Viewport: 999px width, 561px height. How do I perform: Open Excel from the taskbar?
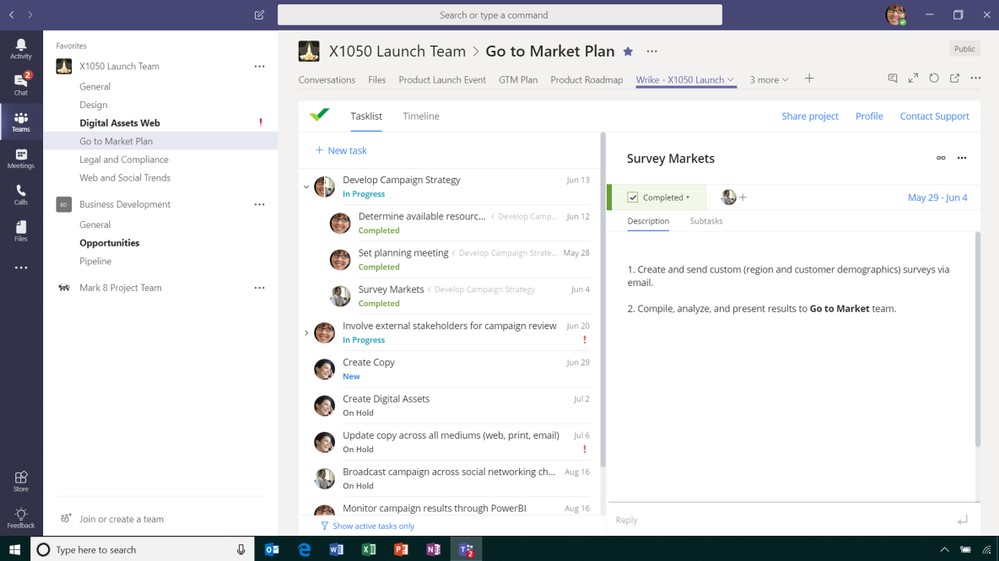[x=368, y=549]
